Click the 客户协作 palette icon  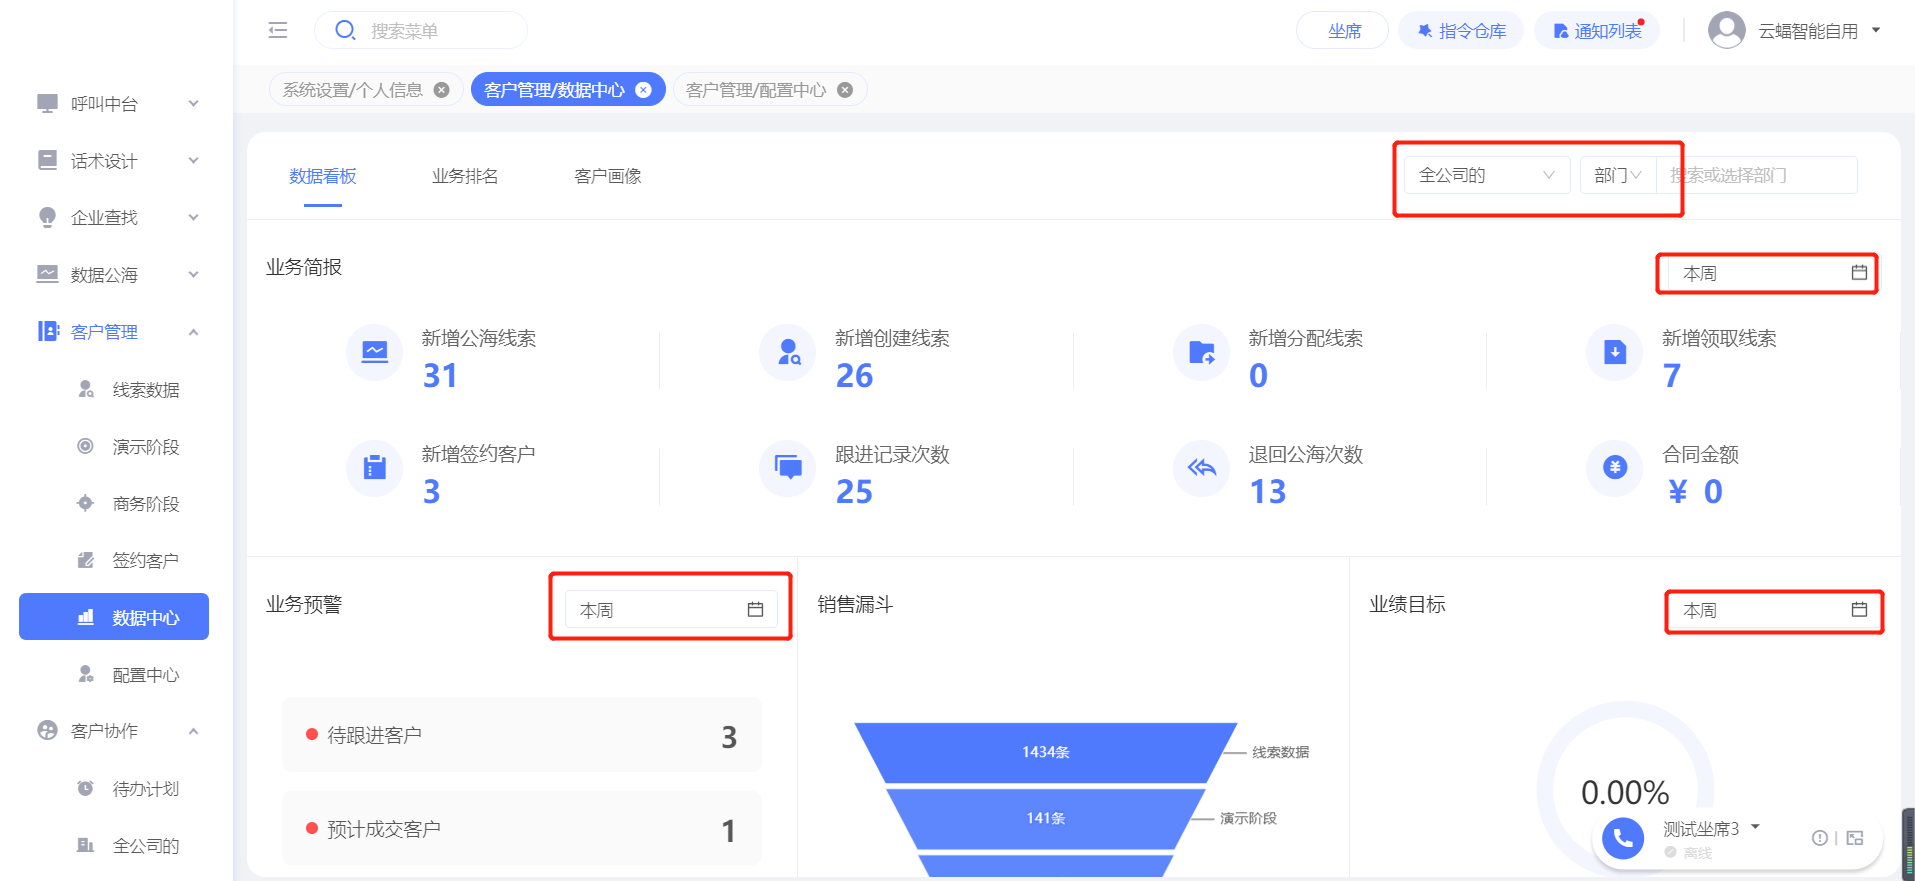(x=47, y=730)
